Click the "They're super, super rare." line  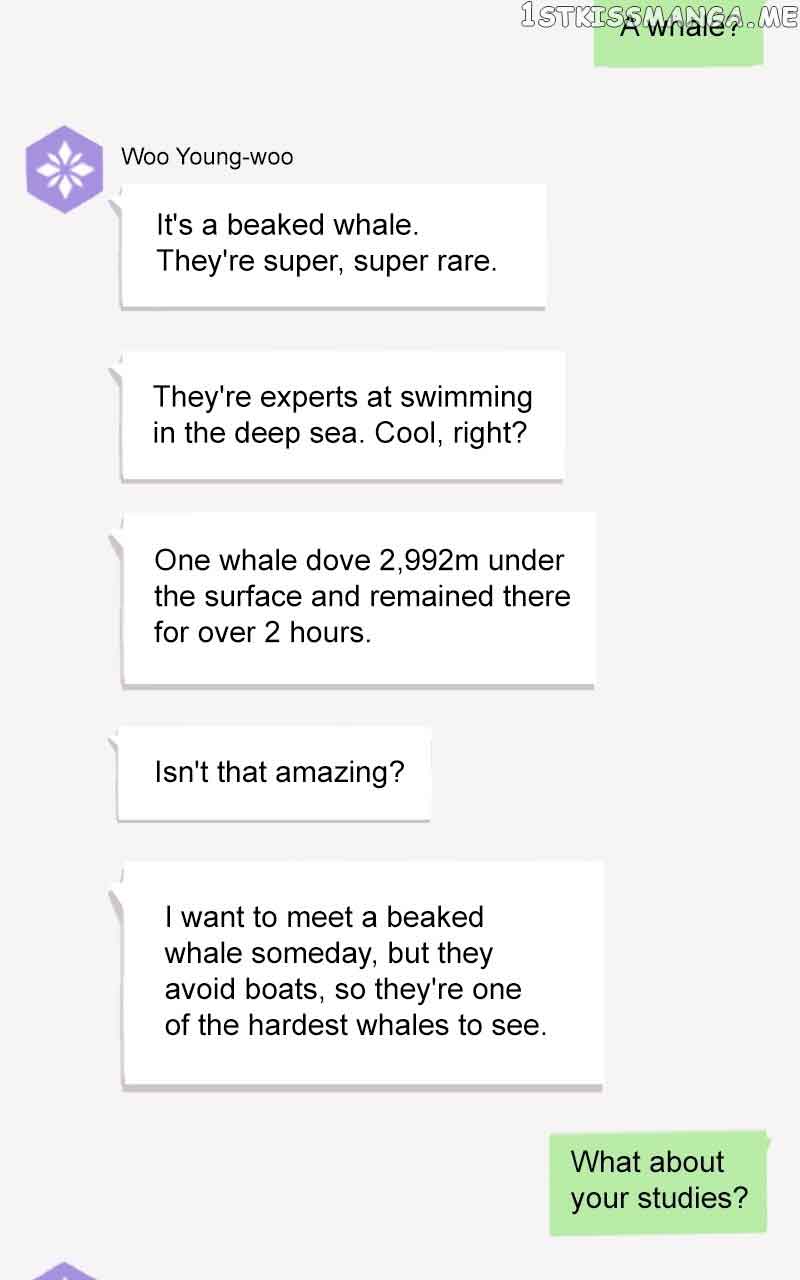click(x=326, y=262)
